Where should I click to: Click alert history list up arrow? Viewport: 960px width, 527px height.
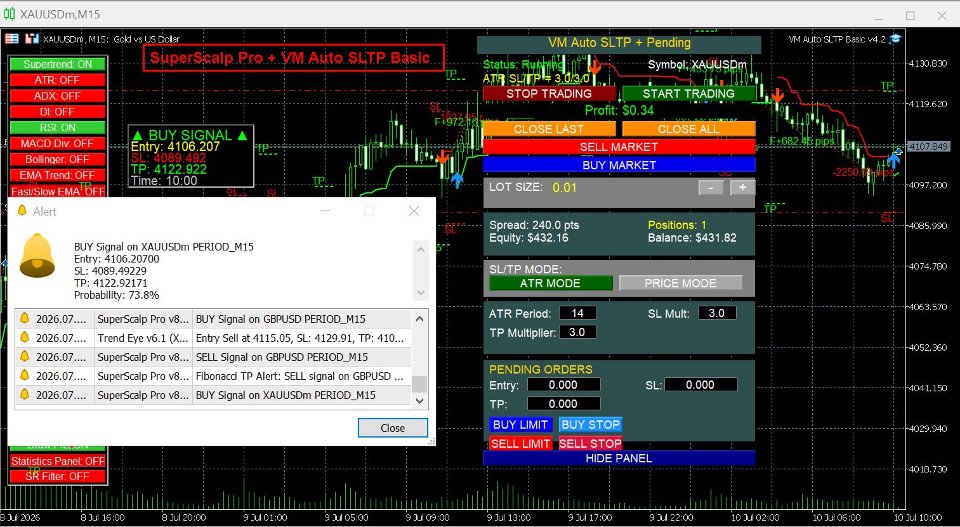419,318
